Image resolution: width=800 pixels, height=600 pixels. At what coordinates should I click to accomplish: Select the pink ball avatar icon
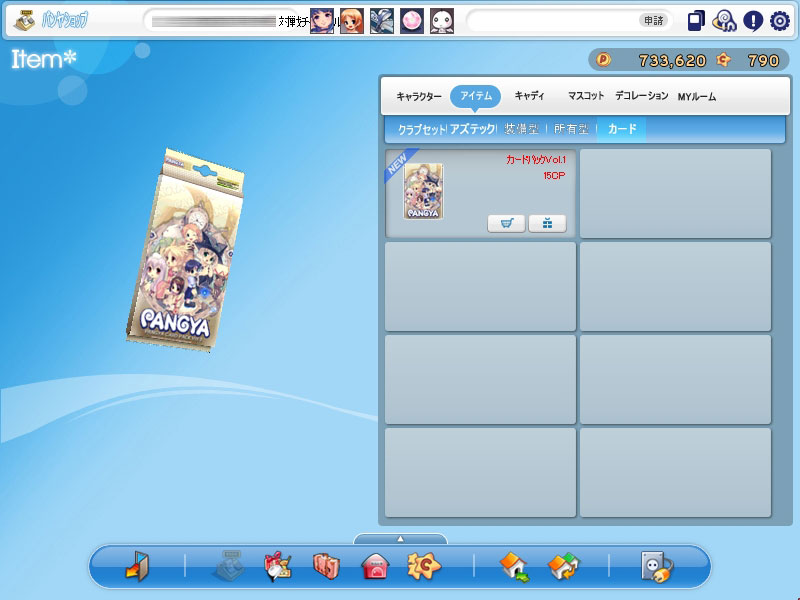click(x=412, y=21)
